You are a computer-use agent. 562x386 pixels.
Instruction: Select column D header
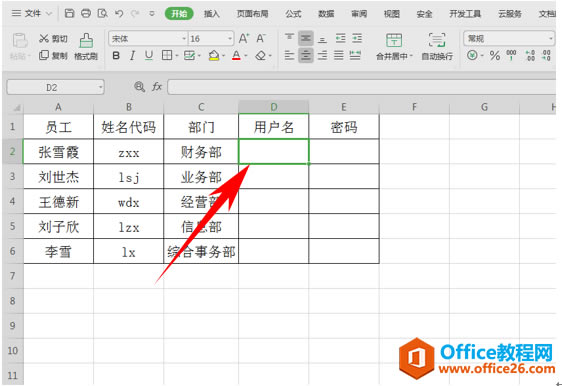[x=274, y=107]
